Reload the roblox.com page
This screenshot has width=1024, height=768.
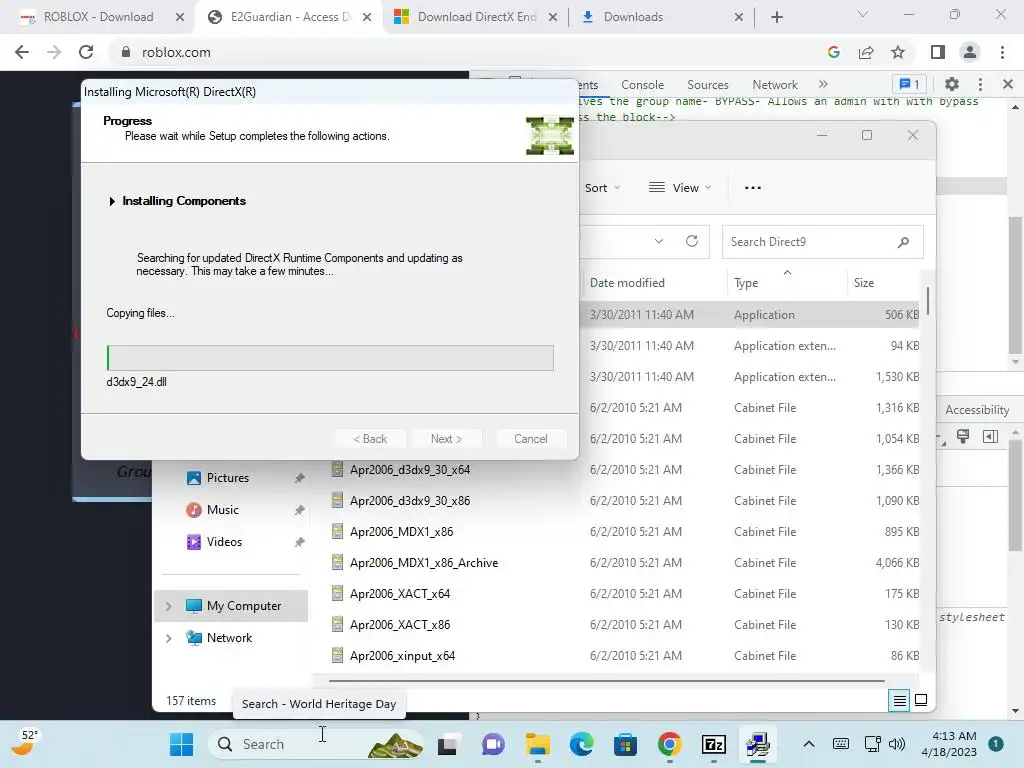coord(86,52)
